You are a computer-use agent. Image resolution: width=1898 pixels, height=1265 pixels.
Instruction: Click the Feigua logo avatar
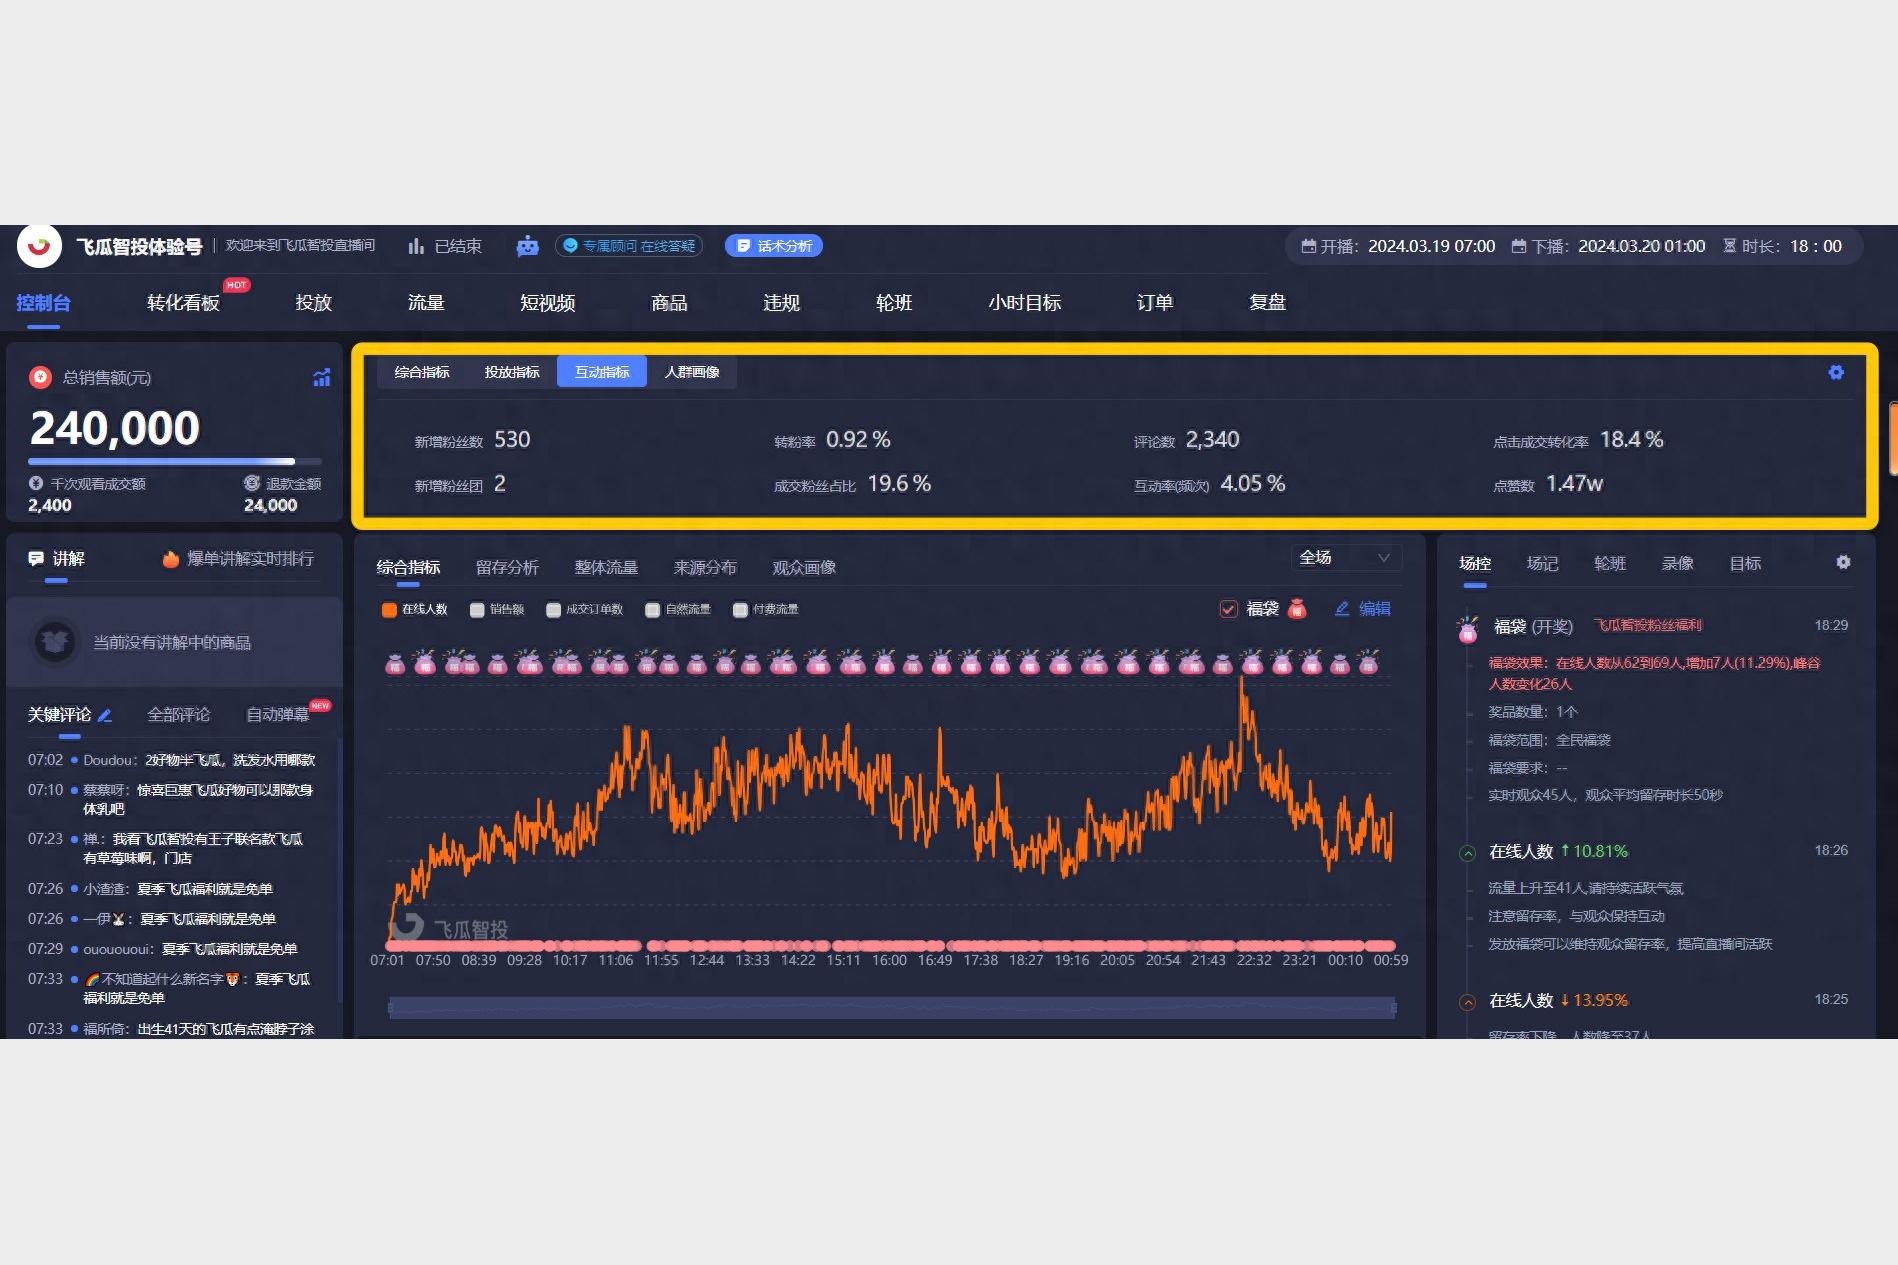(39, 246)
